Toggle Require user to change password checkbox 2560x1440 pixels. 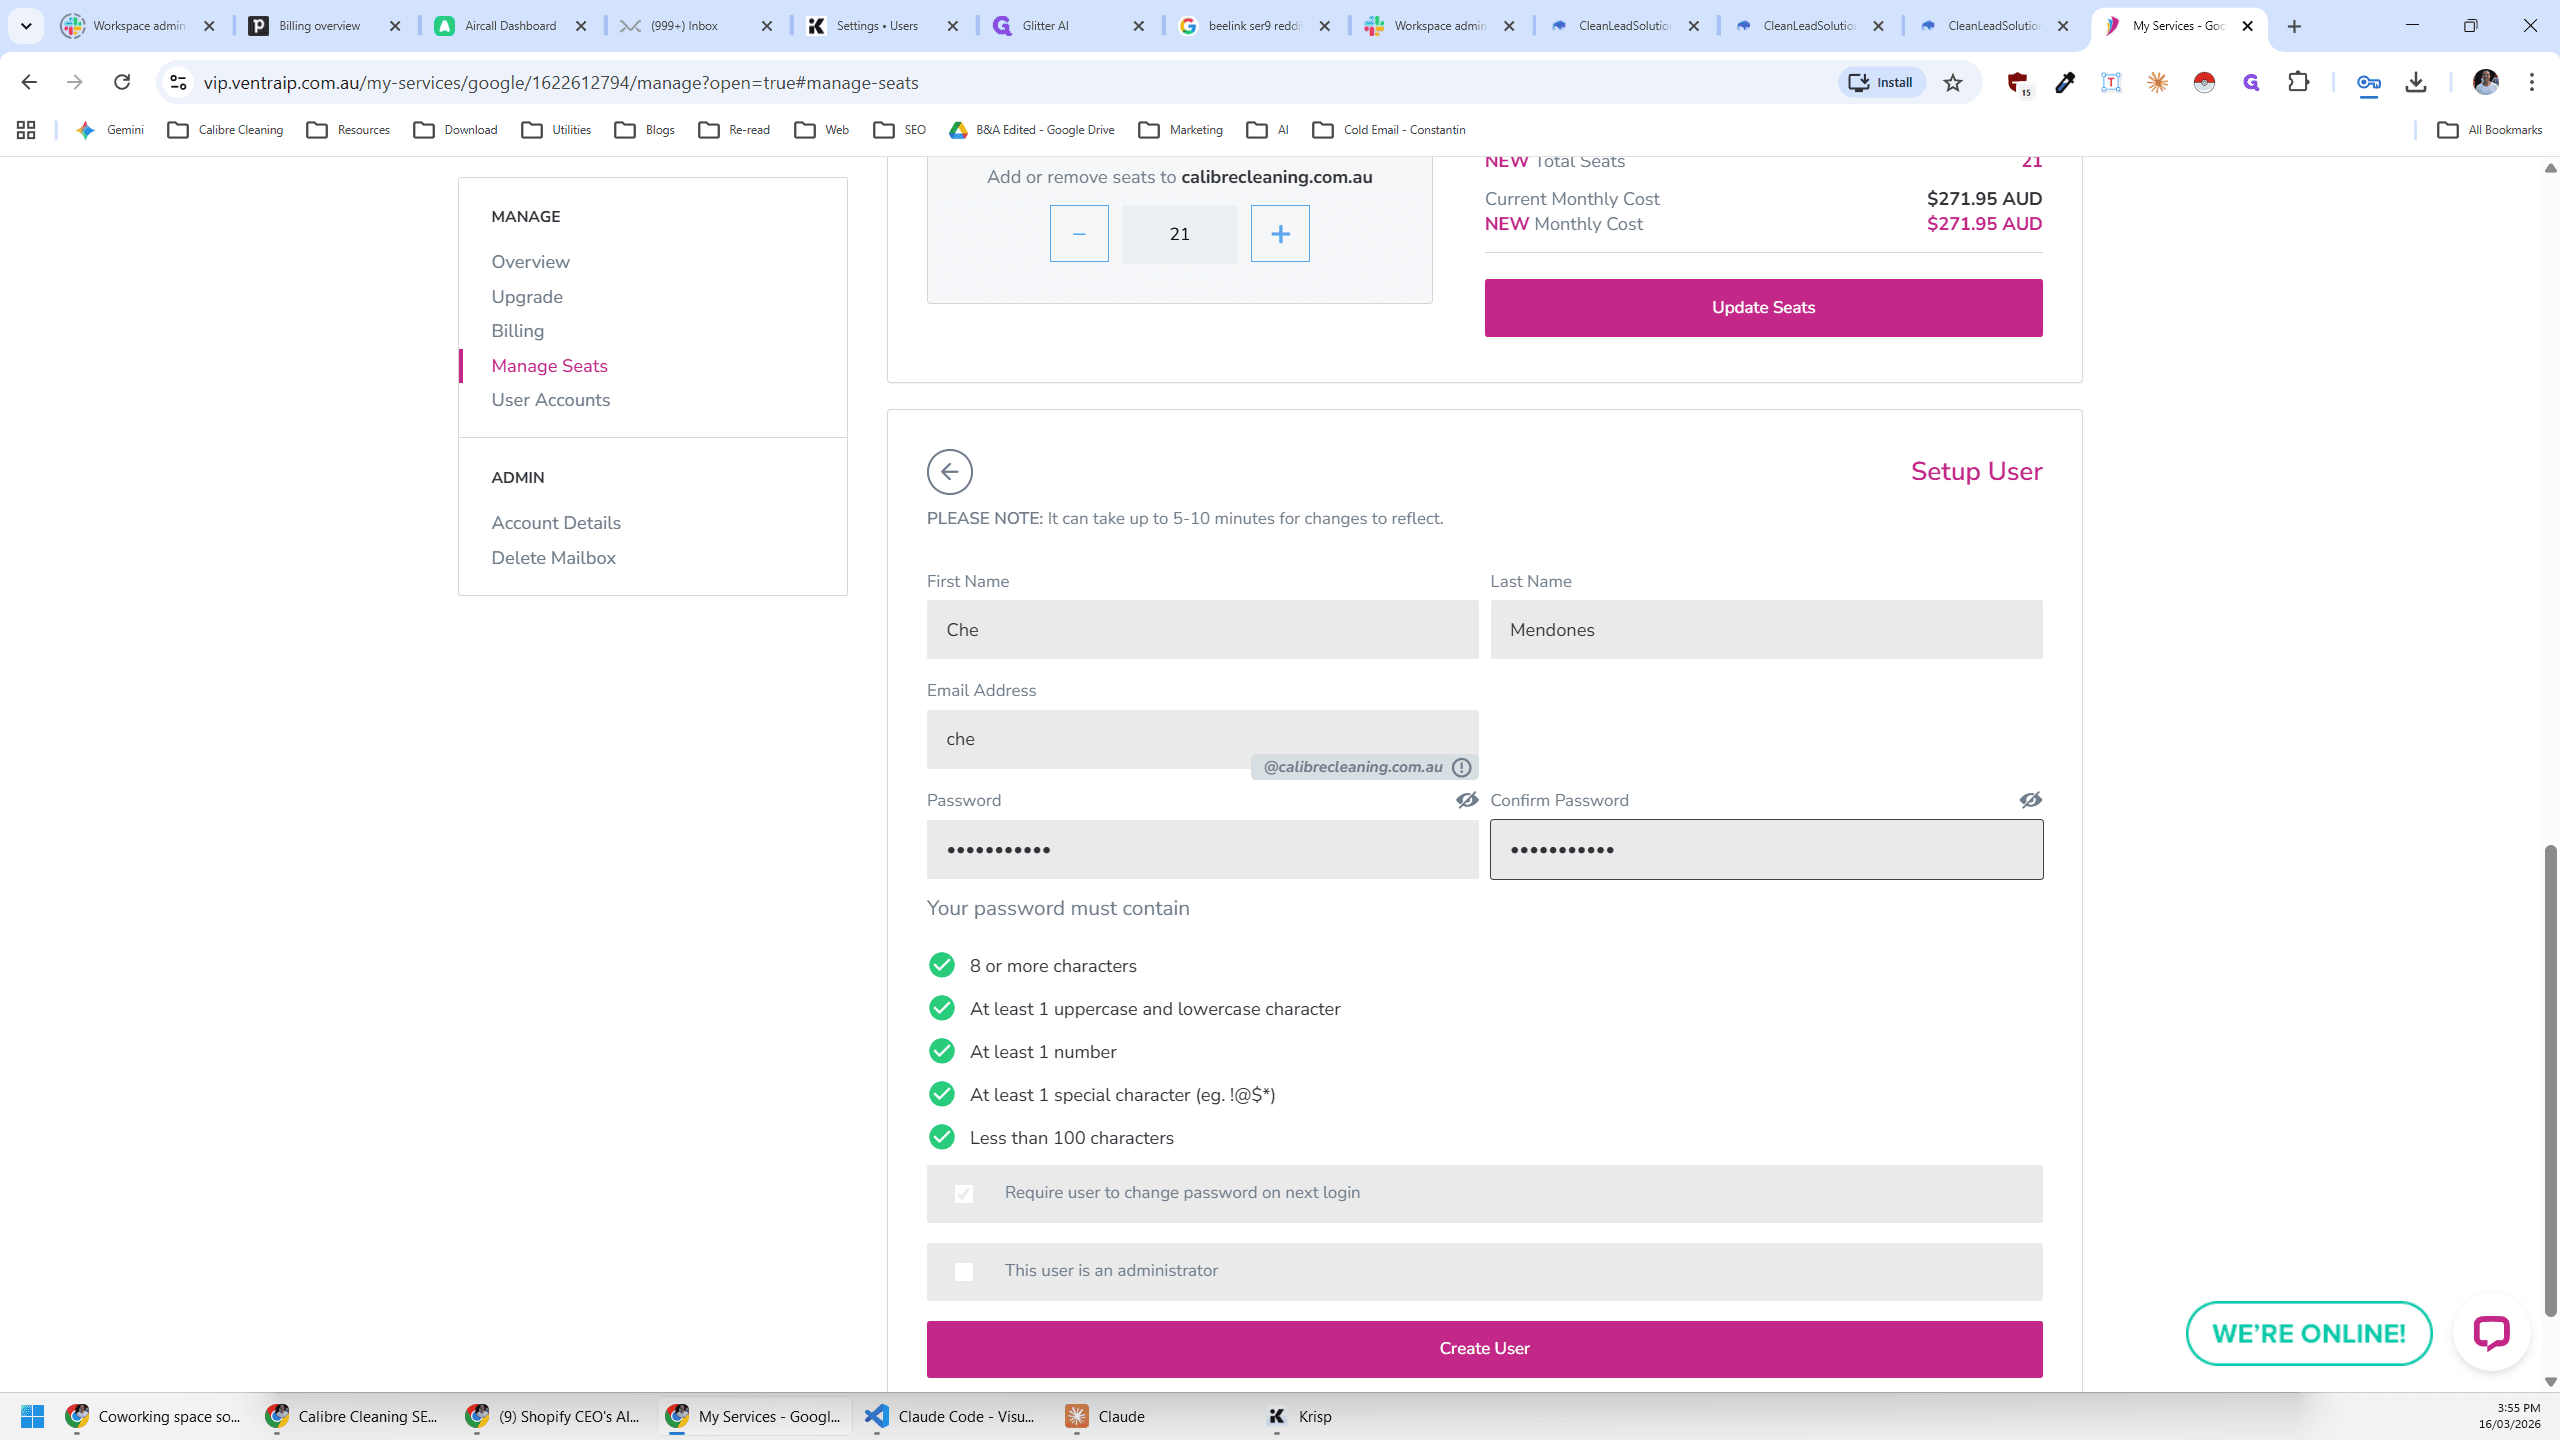point(964,1194)
